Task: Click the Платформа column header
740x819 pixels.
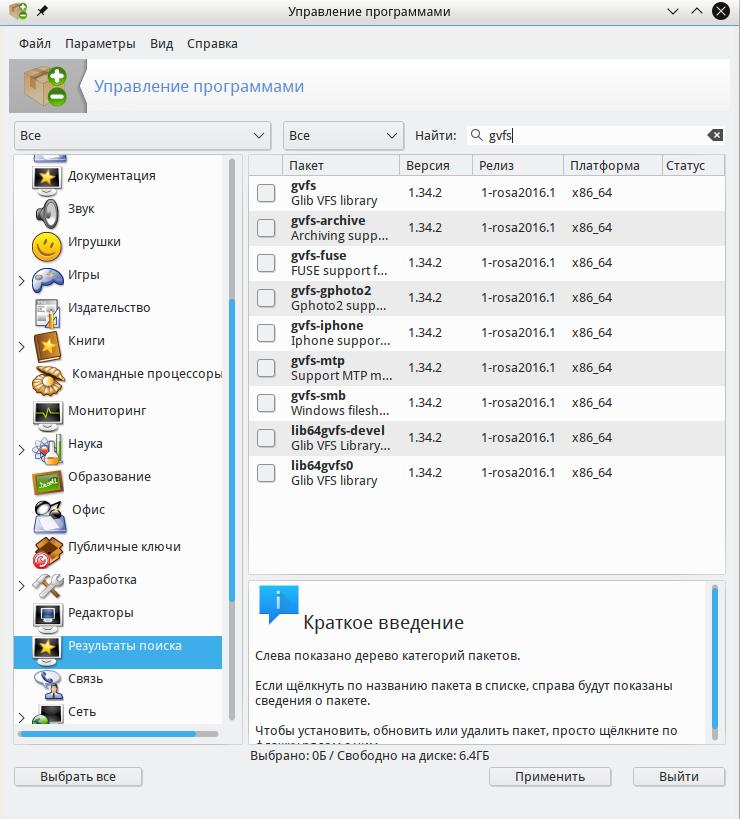Action: tap(613, 166)
